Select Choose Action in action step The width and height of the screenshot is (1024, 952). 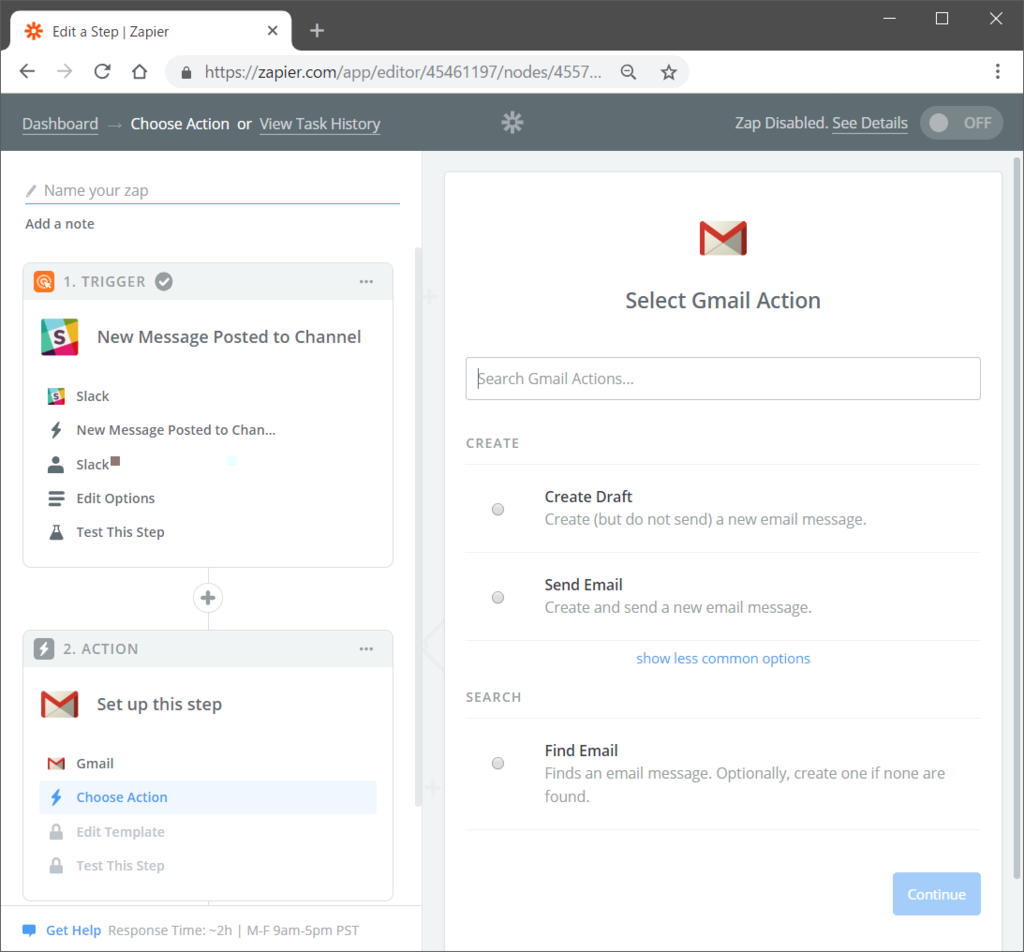point(208,797)
